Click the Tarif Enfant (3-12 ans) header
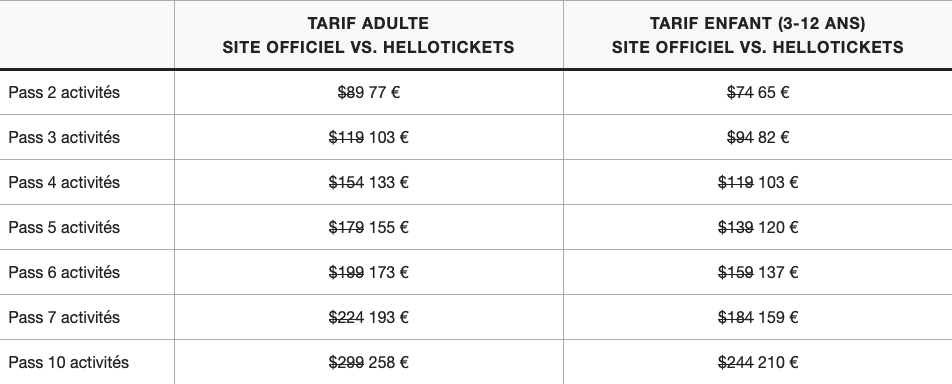Screen dimensions: 952x384 click(757, 35)
